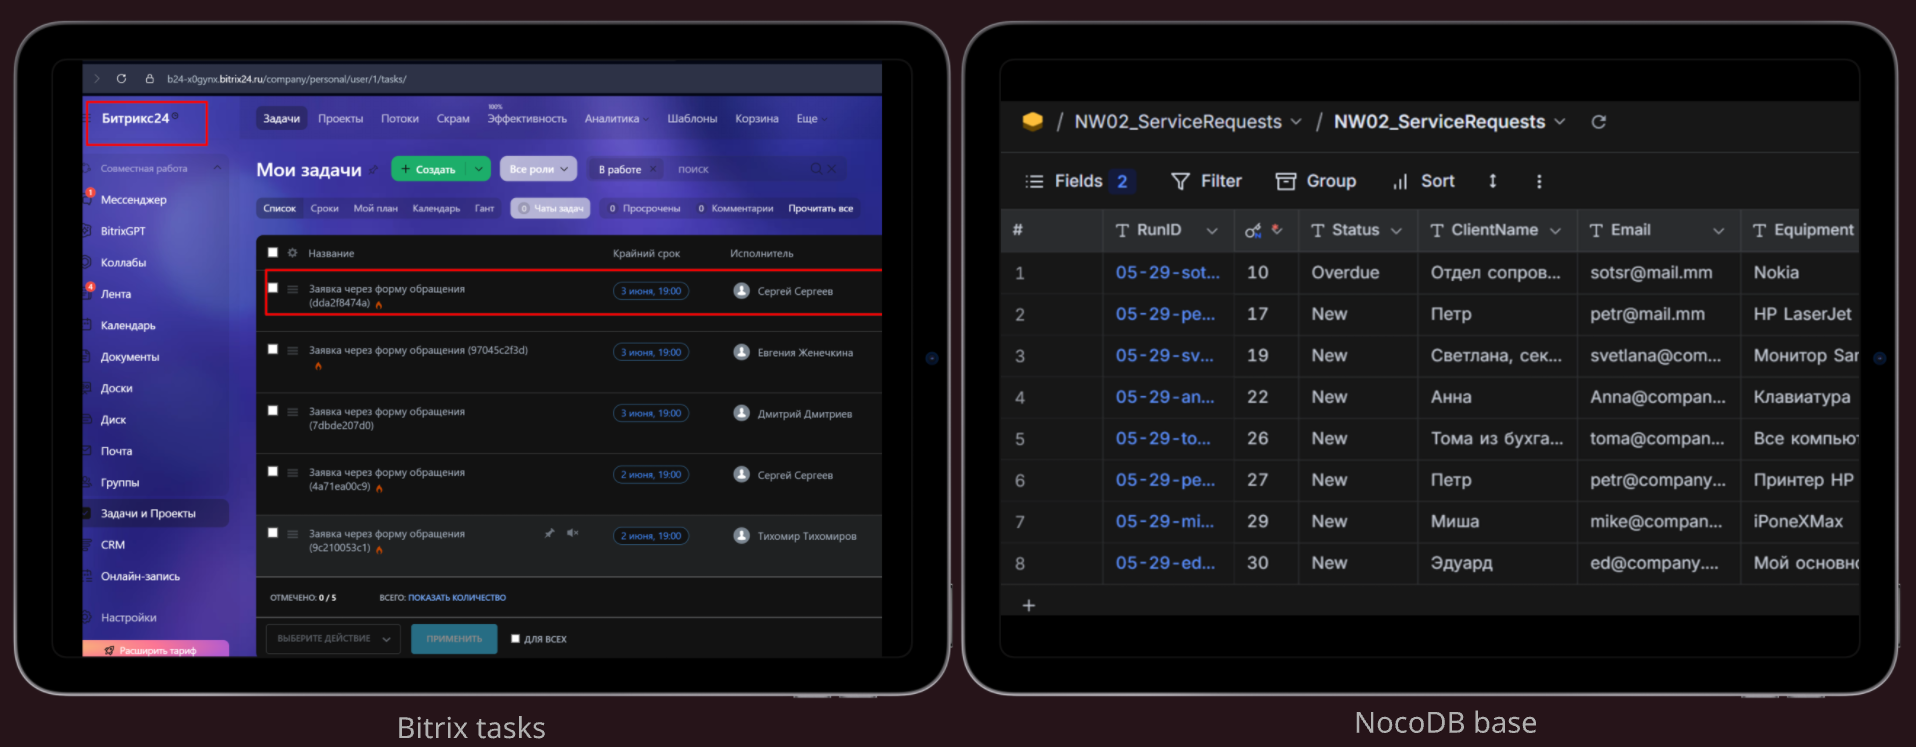Collapse the Совместная работа sidebar section
This screenshot has height=747, width=1916.
(217, 168)
